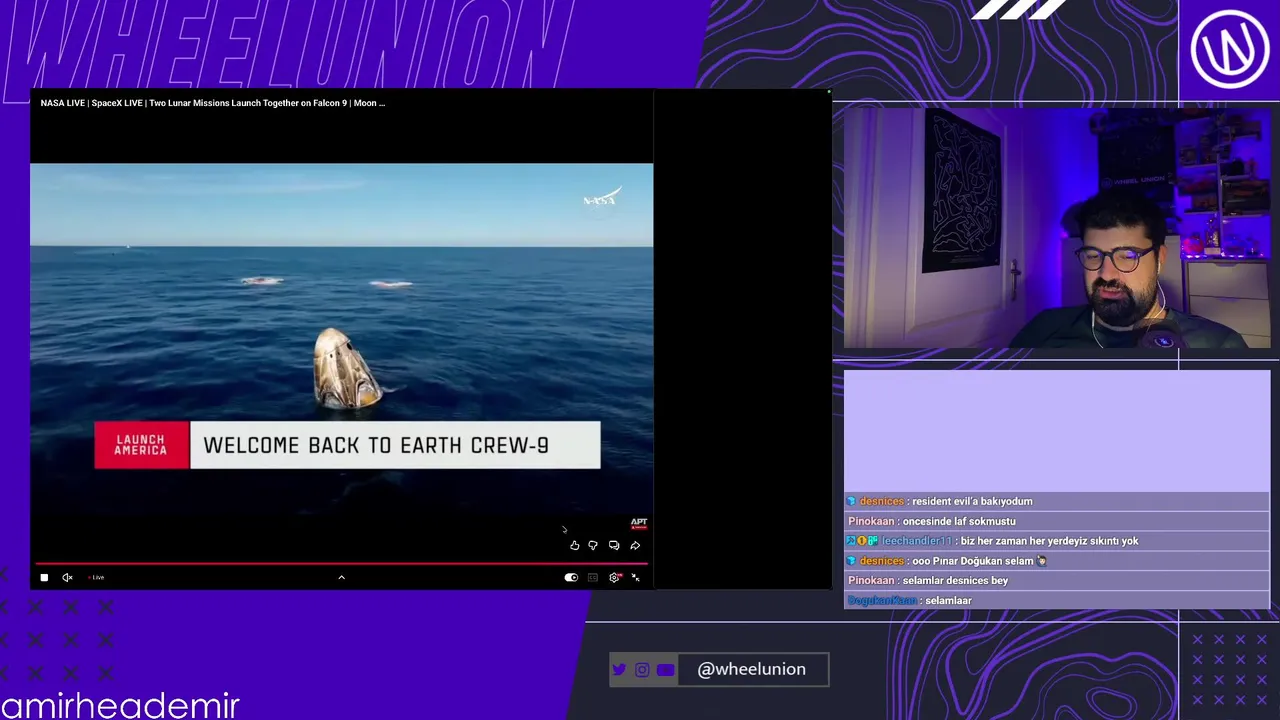Open comments via speech bubble icon
The width and height of the screenshot is (1280, 720).
click(x=614, y=545)
